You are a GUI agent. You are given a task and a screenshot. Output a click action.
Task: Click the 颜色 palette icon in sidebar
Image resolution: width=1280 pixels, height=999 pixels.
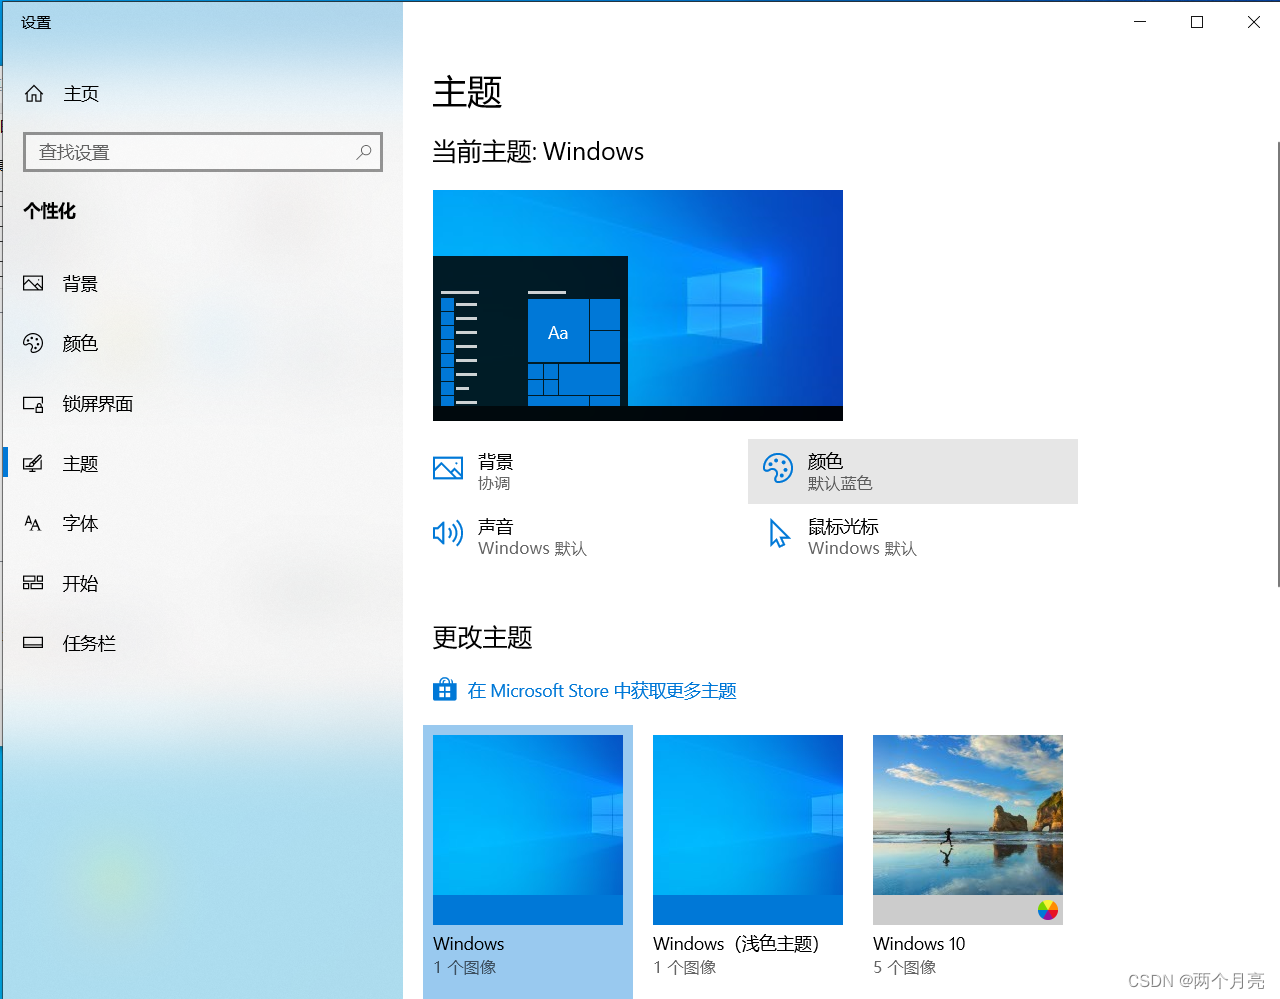pyautogui.click(x=33, y=343)
